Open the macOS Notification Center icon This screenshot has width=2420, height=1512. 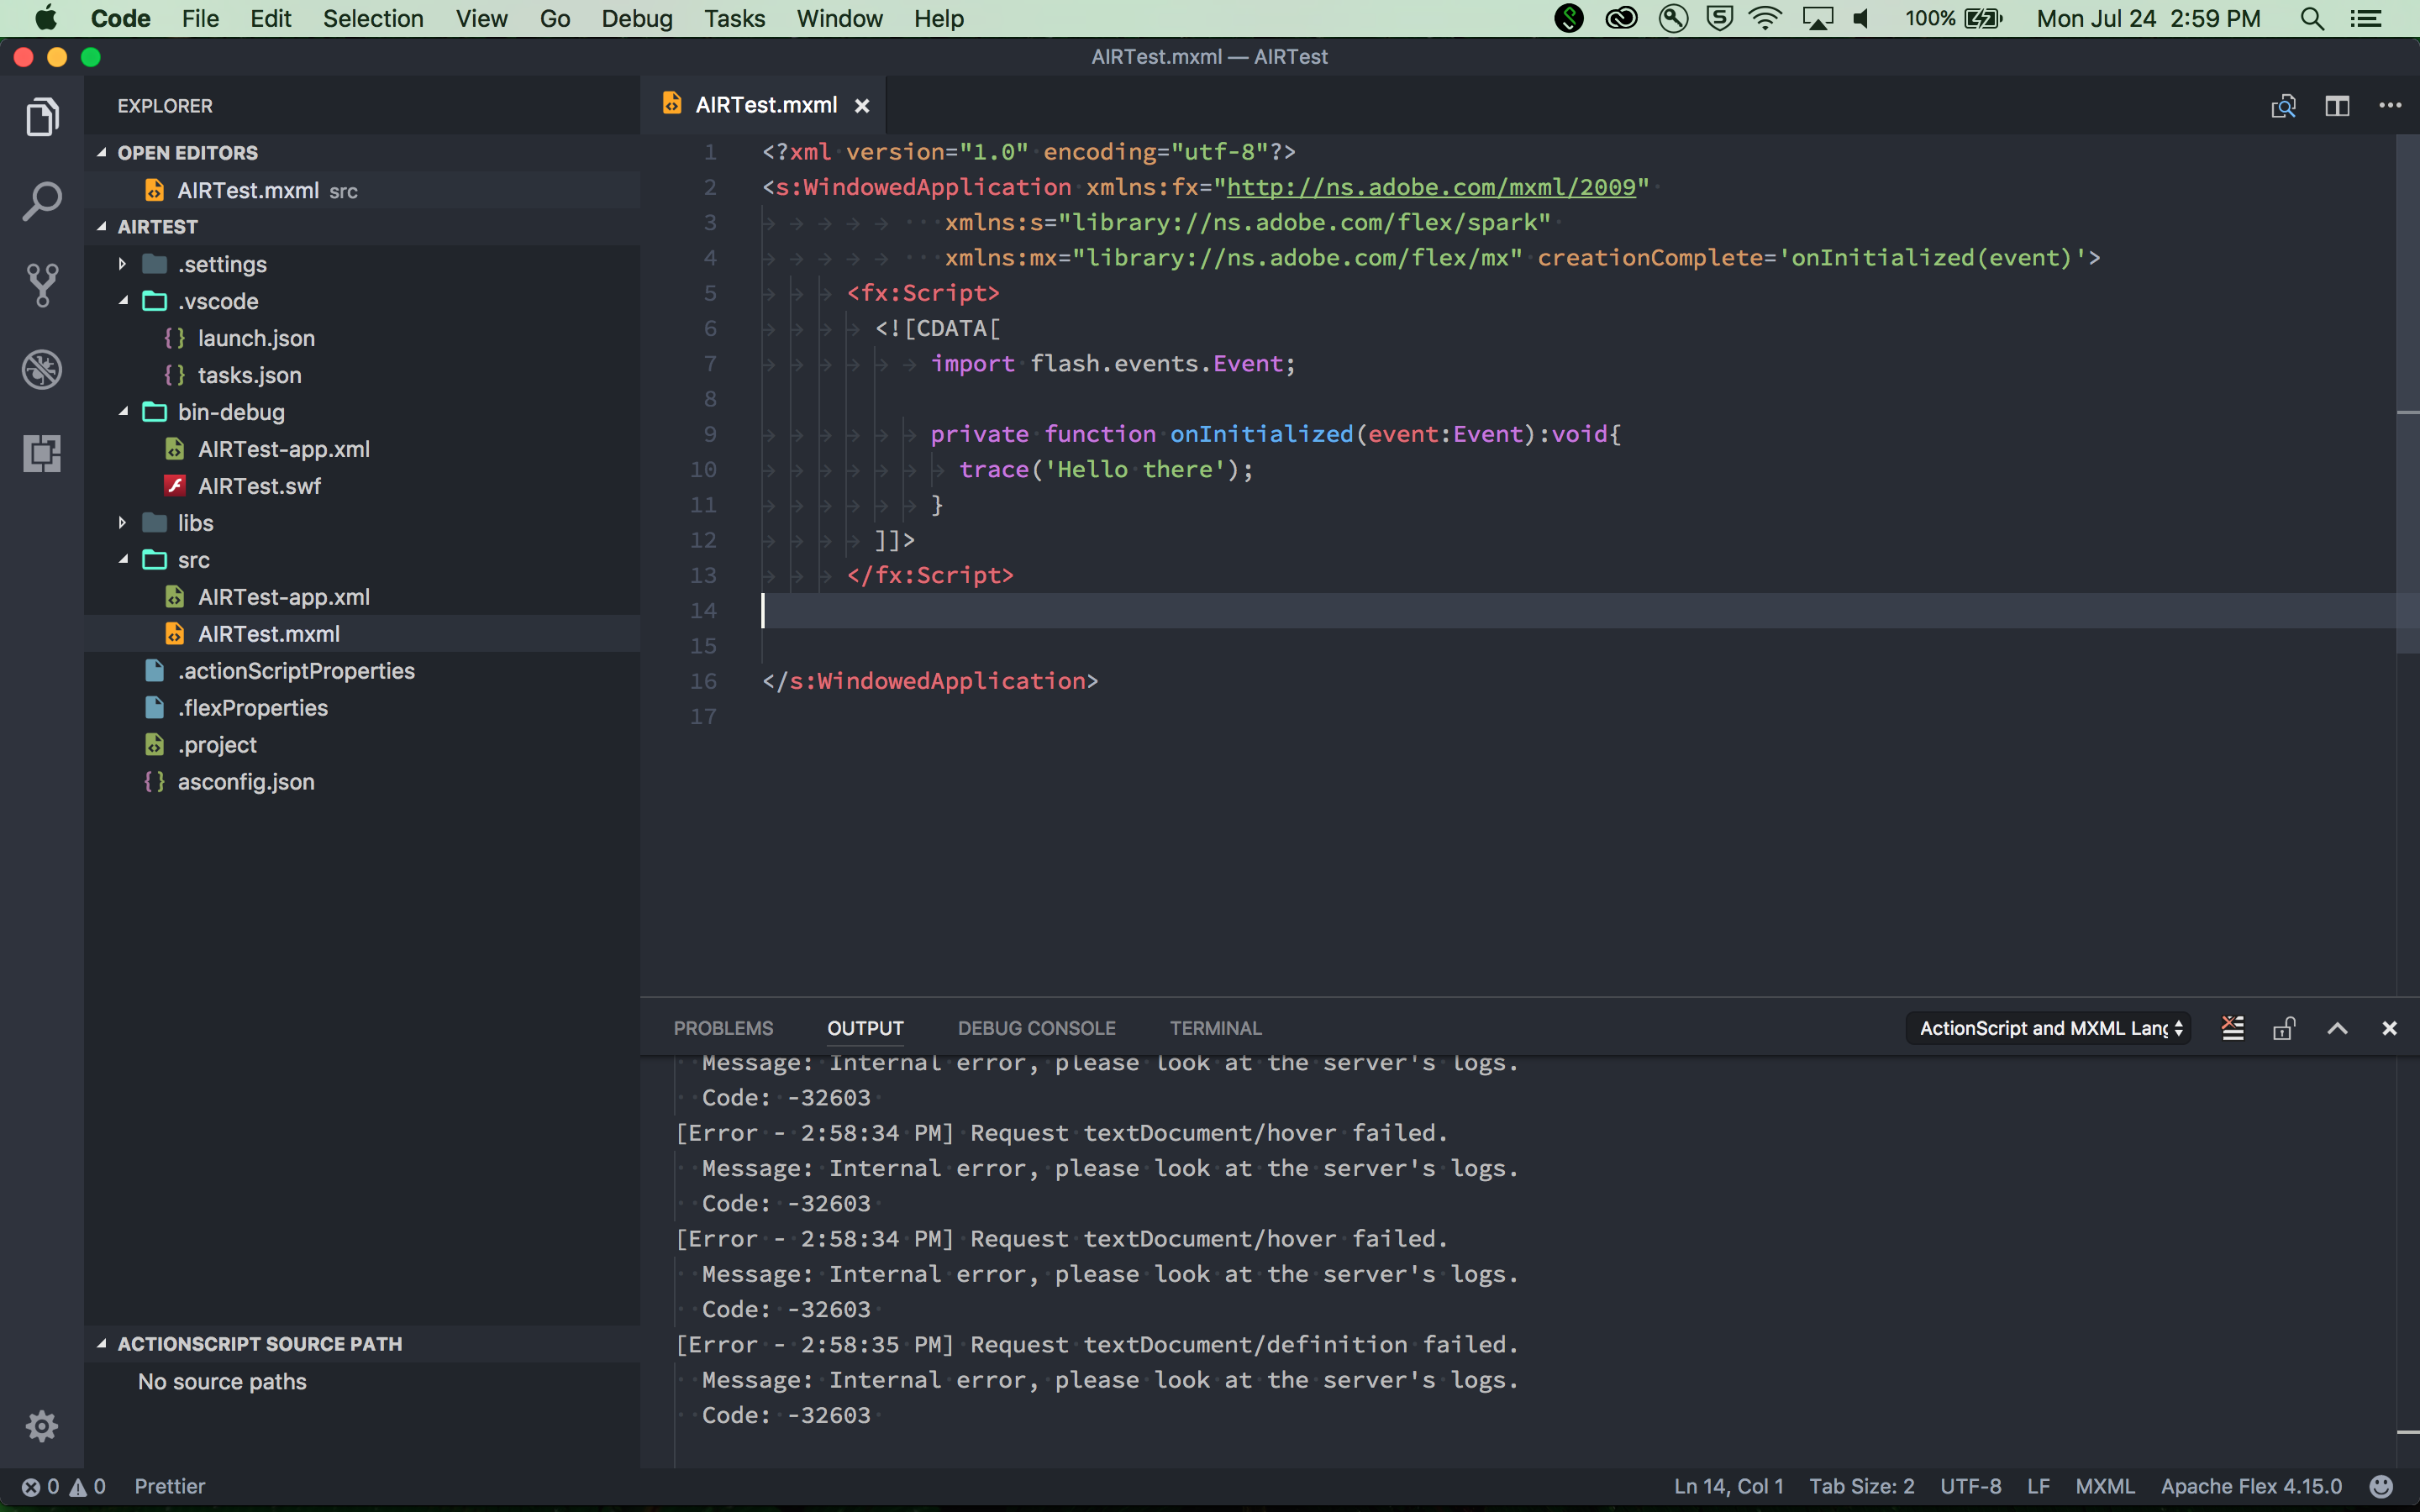[2366, 19]
